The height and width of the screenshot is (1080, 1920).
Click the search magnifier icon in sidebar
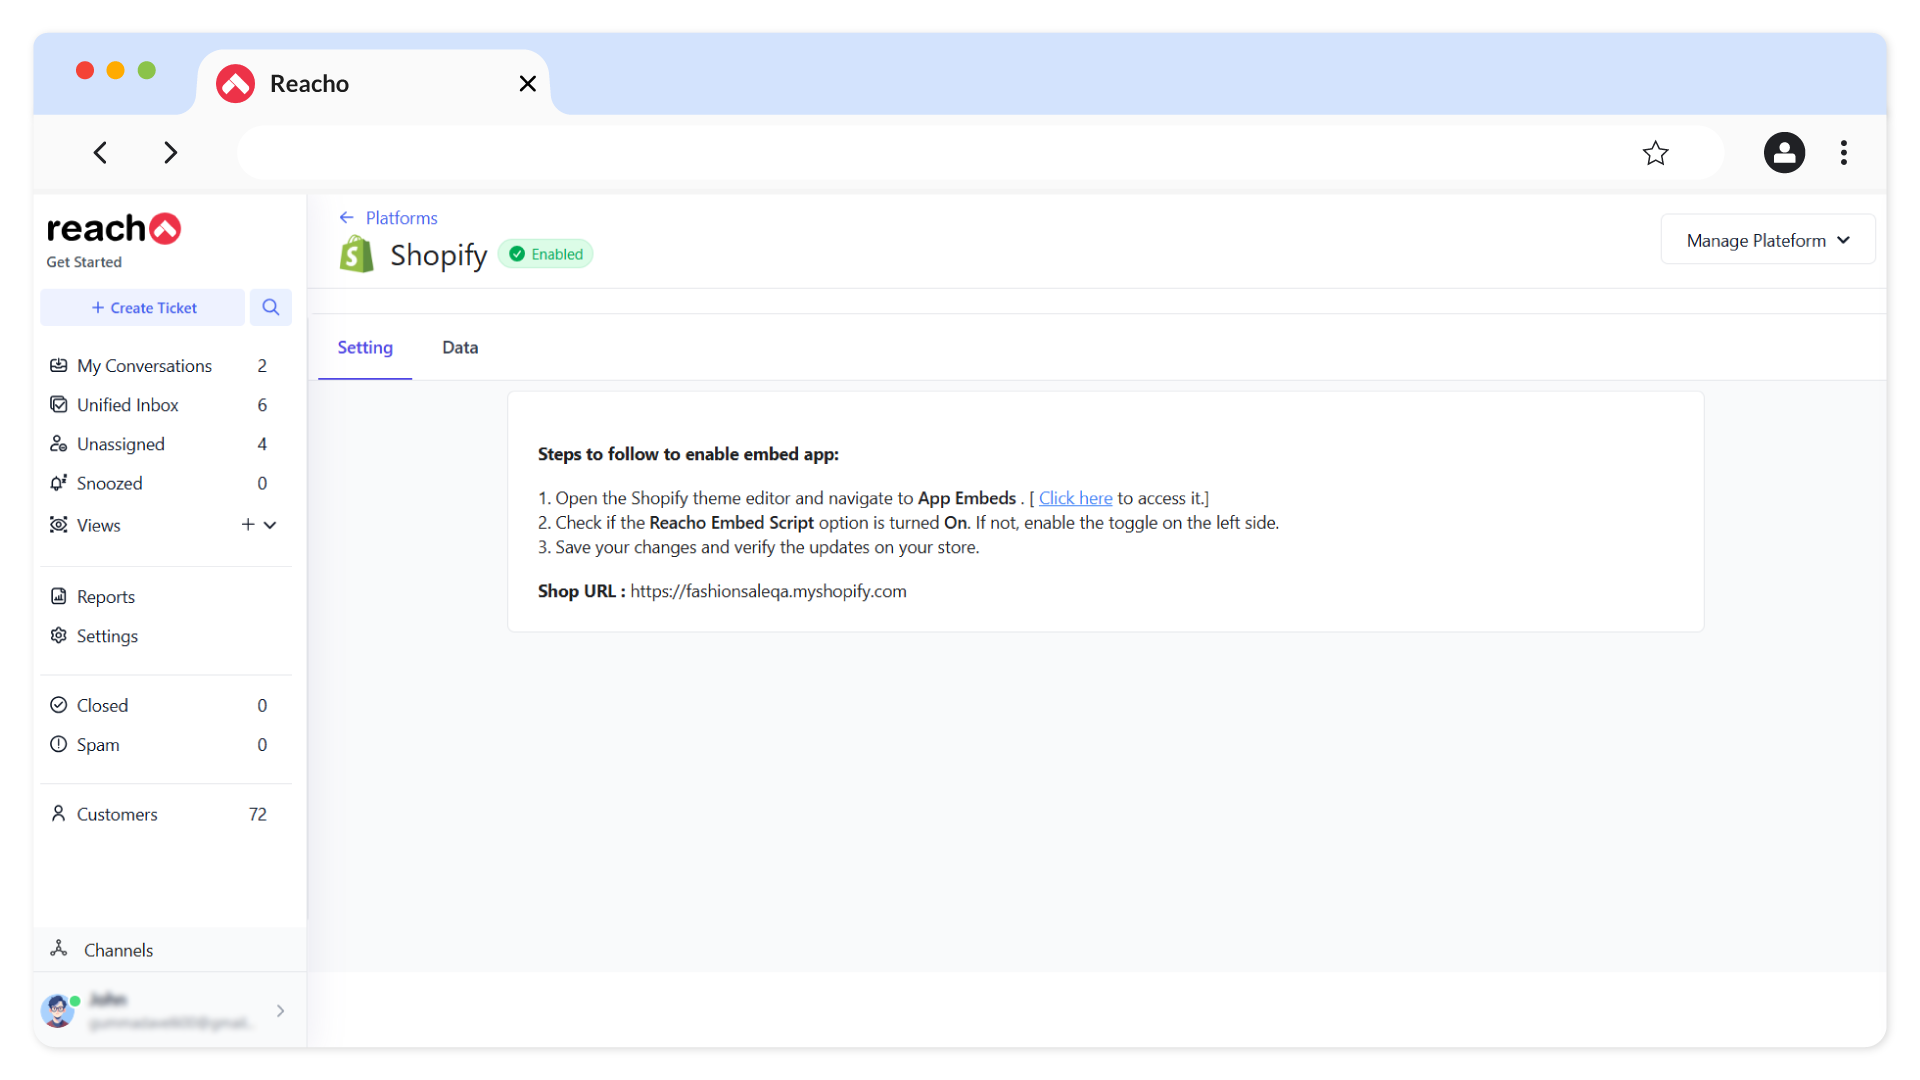(270, 307)
